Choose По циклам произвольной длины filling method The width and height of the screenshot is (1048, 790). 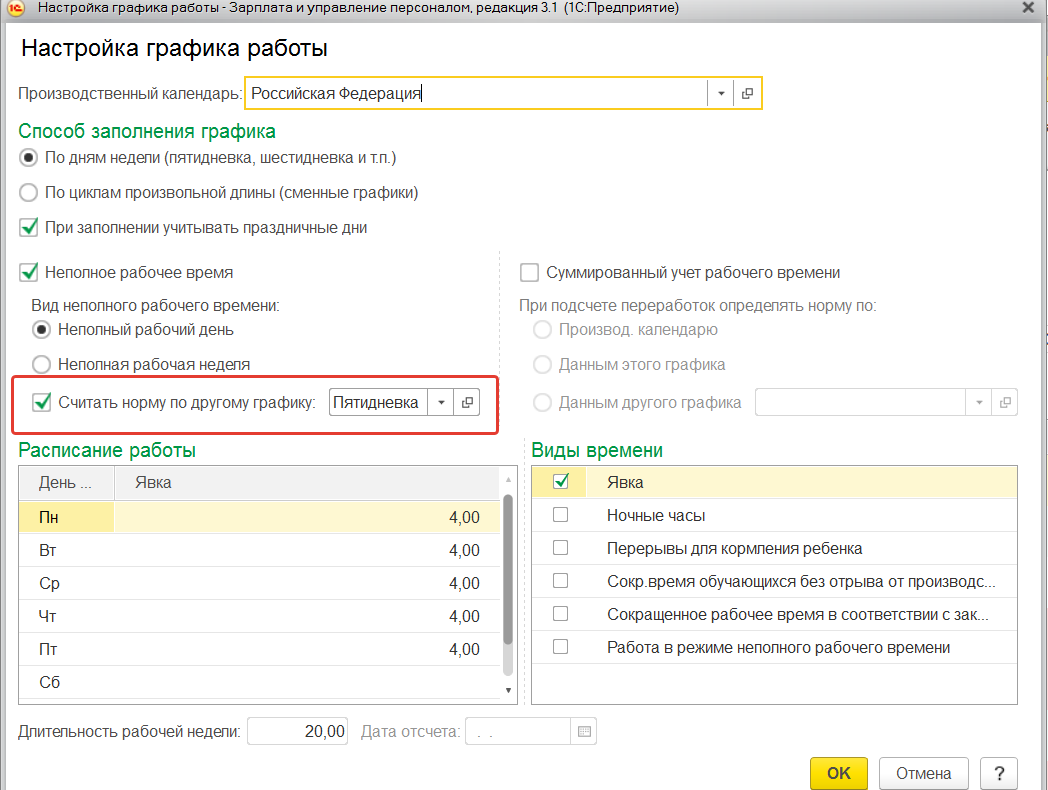(x=29, y=192)
